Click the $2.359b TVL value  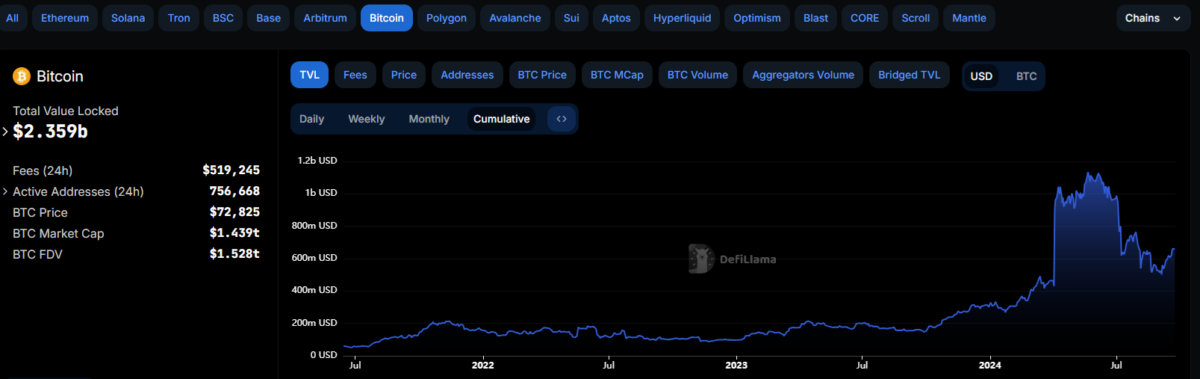pyautogui.click(x=49, y=131)
